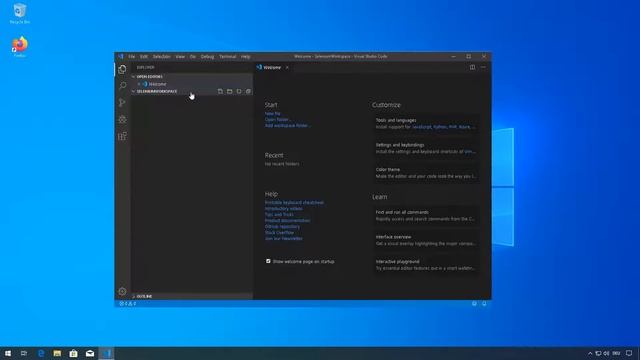Open the File menu
This screenshot has height=360, width=640.
click(x=131, y=57)
